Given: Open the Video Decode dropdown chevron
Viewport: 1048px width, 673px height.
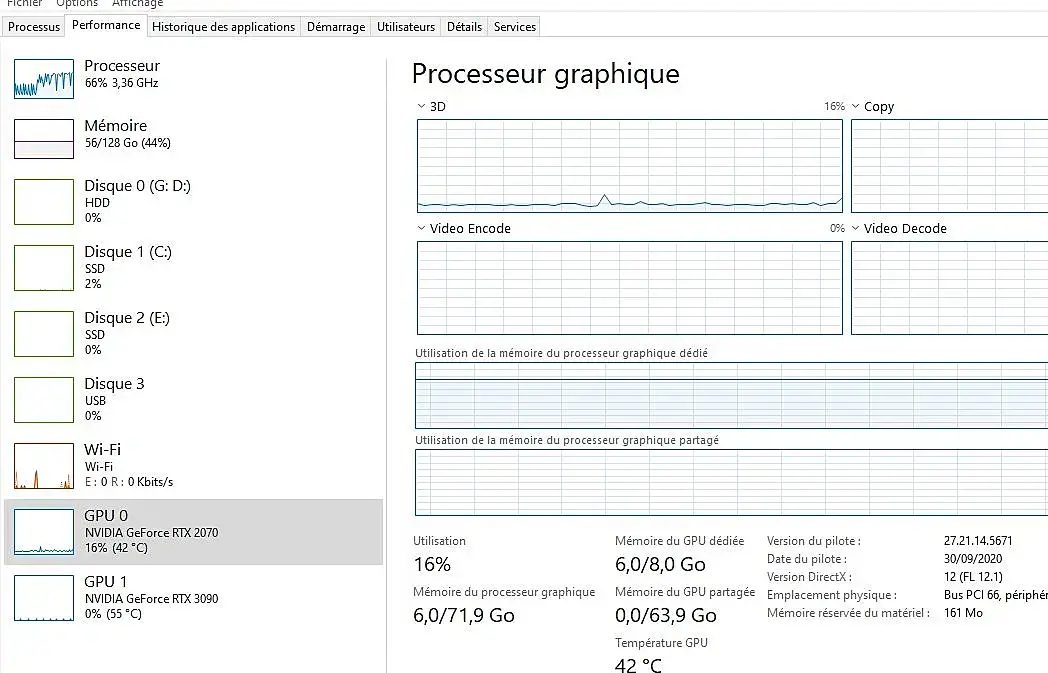Looking at the screenshot, I should click(x=855, y=228).
